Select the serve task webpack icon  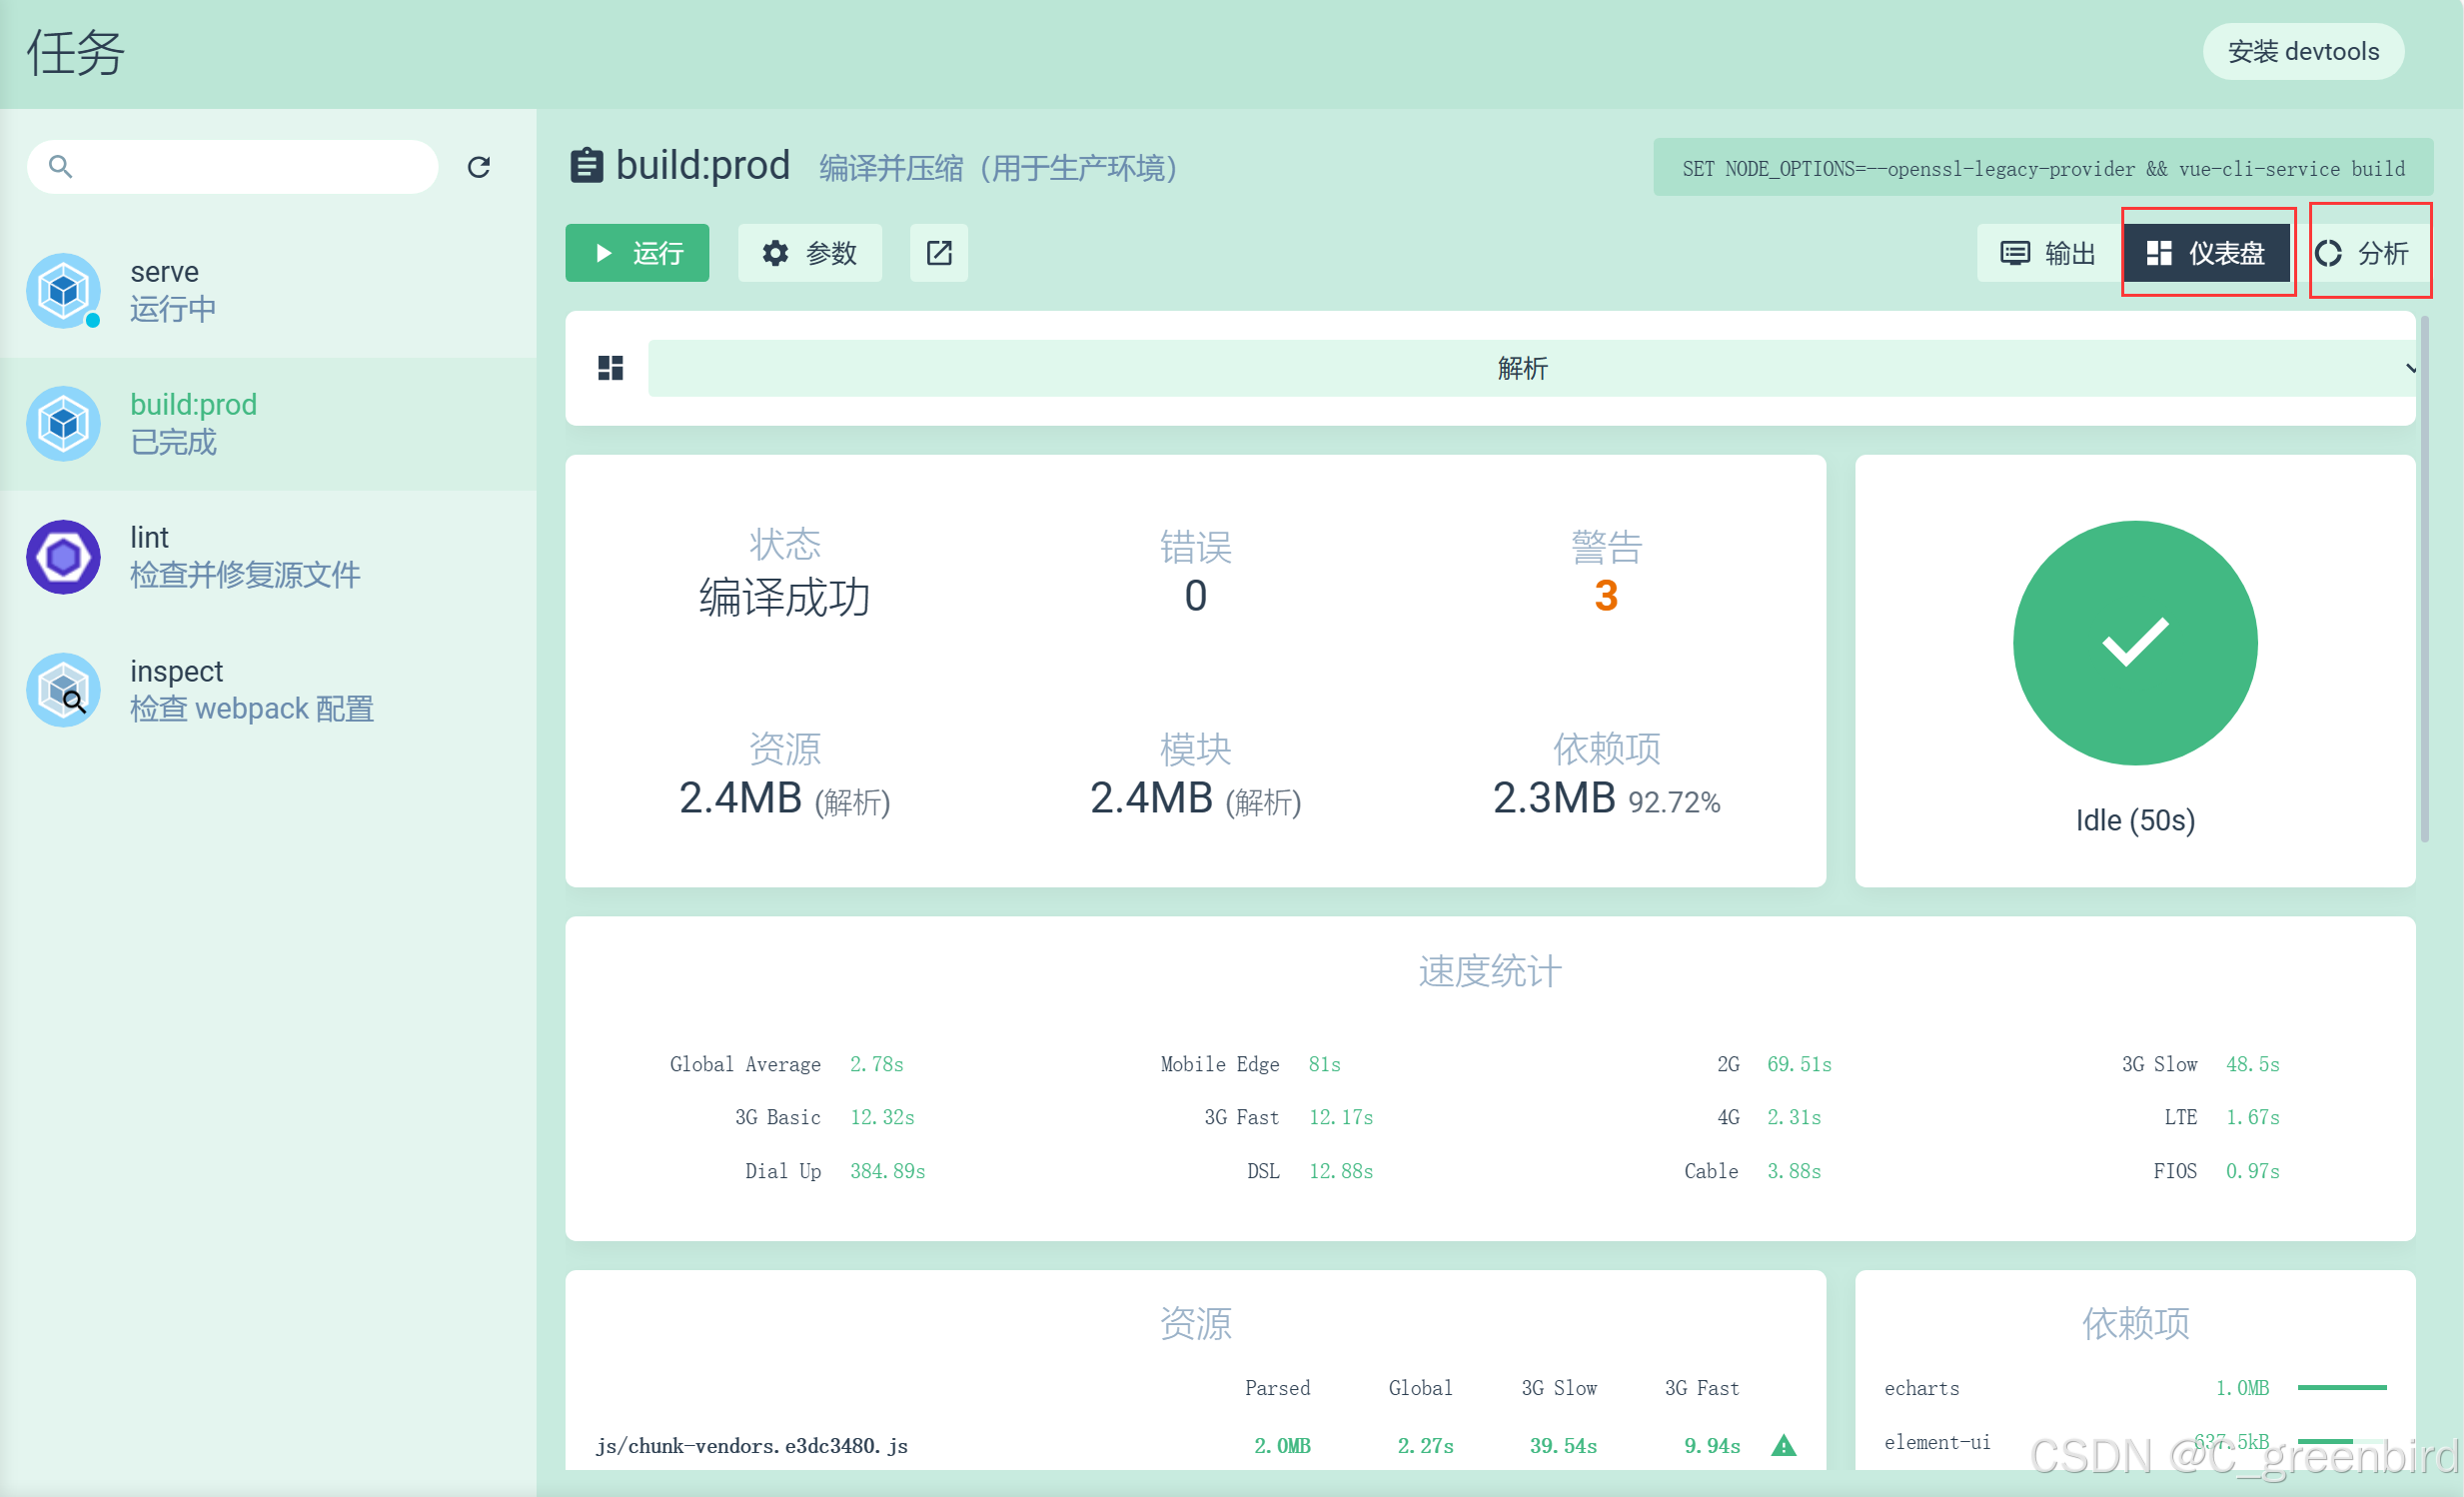point(64,291)
